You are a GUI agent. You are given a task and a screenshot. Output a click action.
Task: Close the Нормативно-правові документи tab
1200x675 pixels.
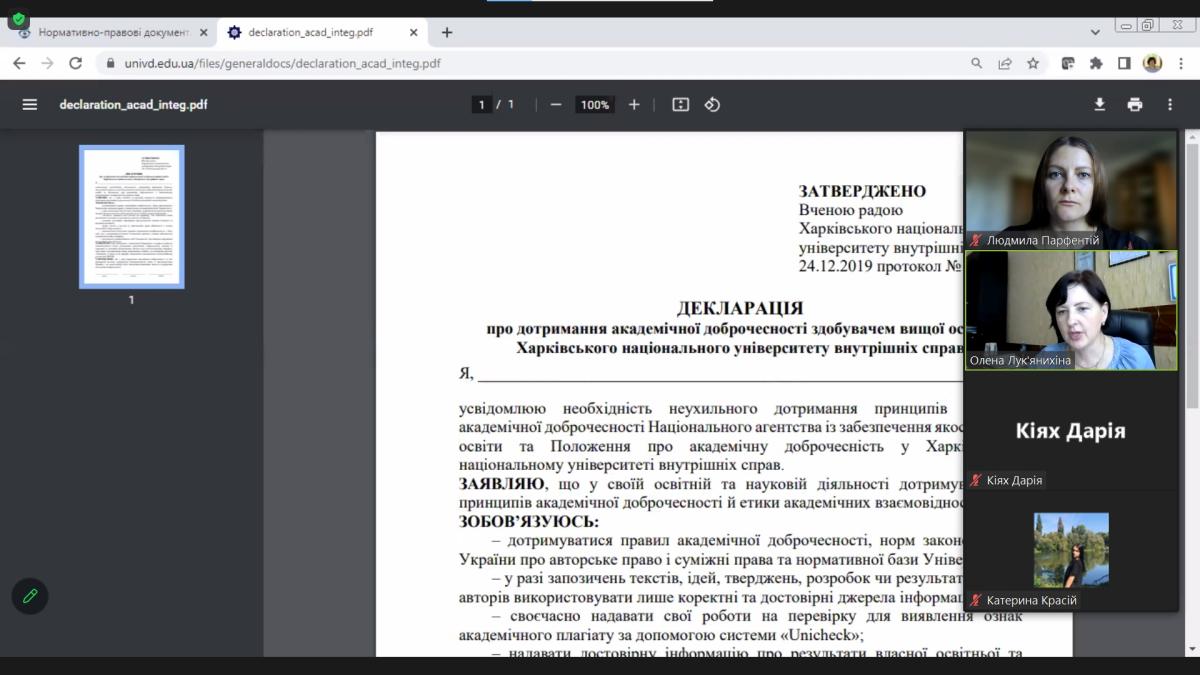coord(204,32)
